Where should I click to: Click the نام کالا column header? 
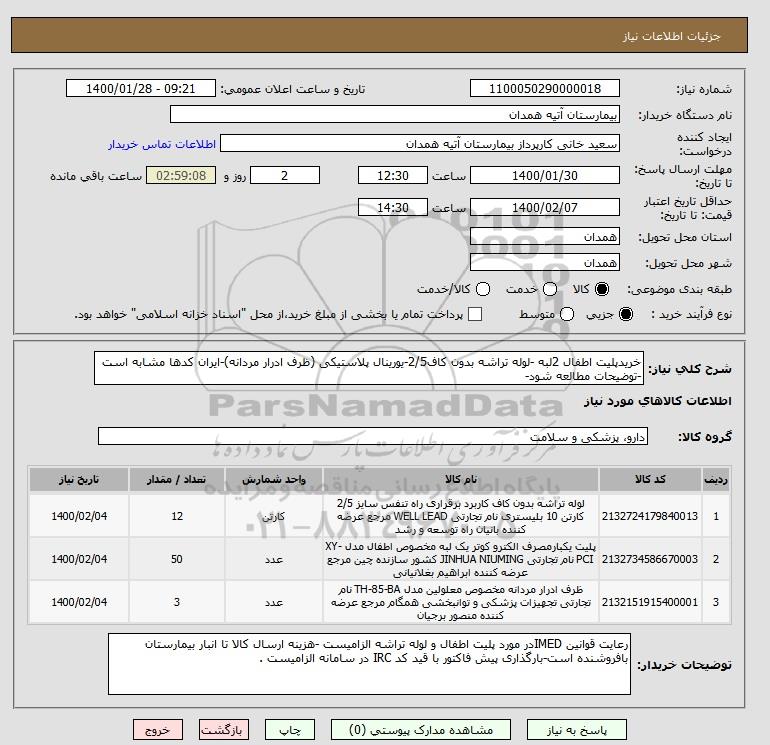(x=461, y=479)
